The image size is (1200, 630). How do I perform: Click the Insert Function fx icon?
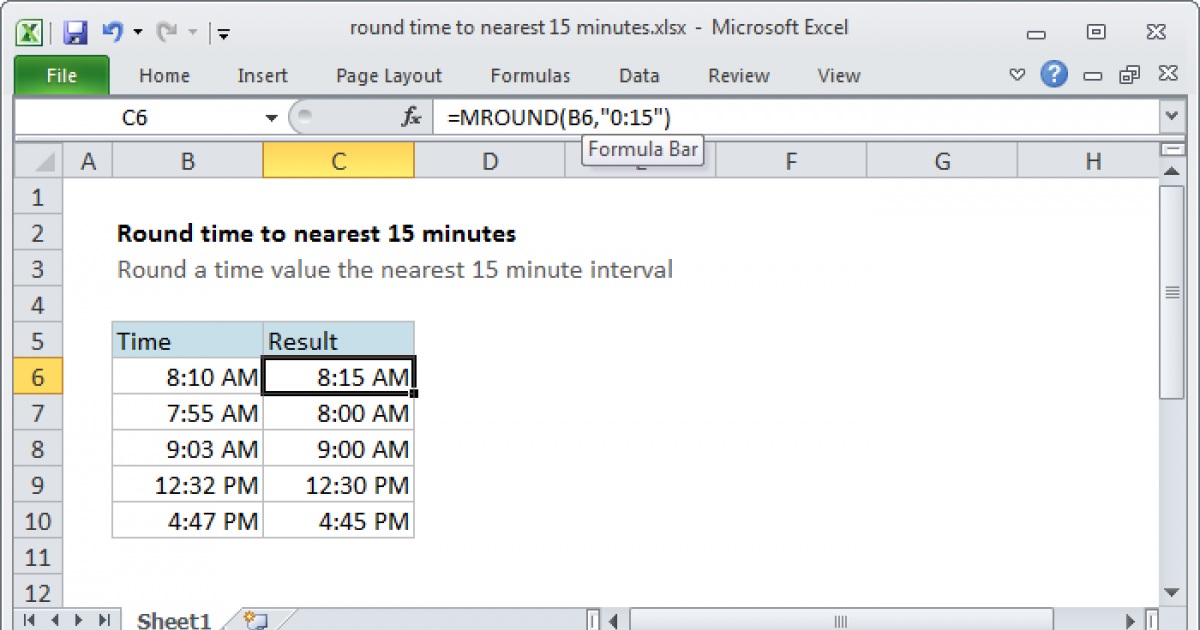click(x=411, y=118)
